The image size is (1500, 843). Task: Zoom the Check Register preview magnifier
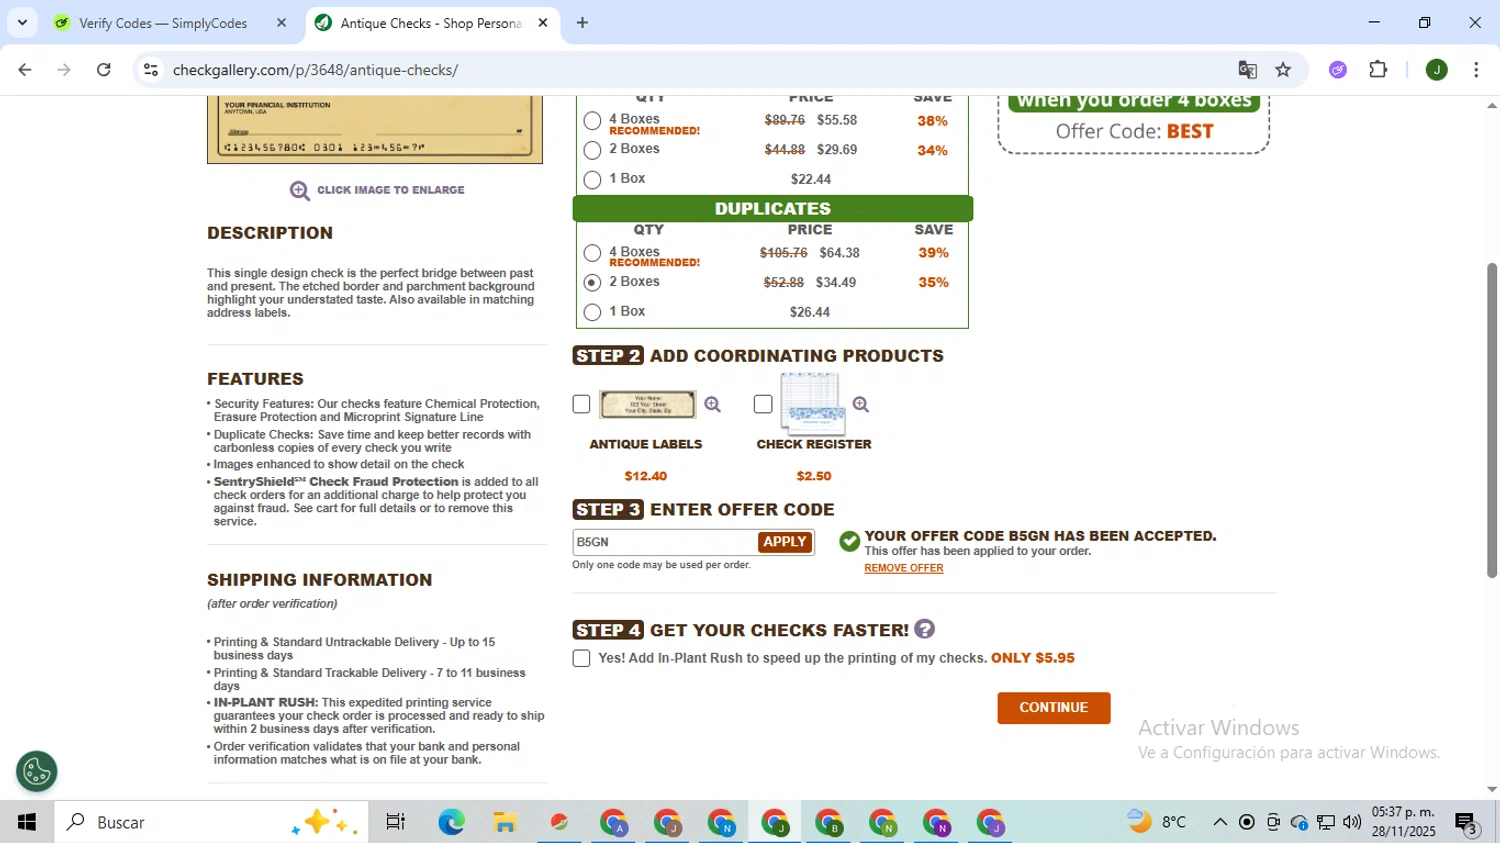[x=860, y=404]
